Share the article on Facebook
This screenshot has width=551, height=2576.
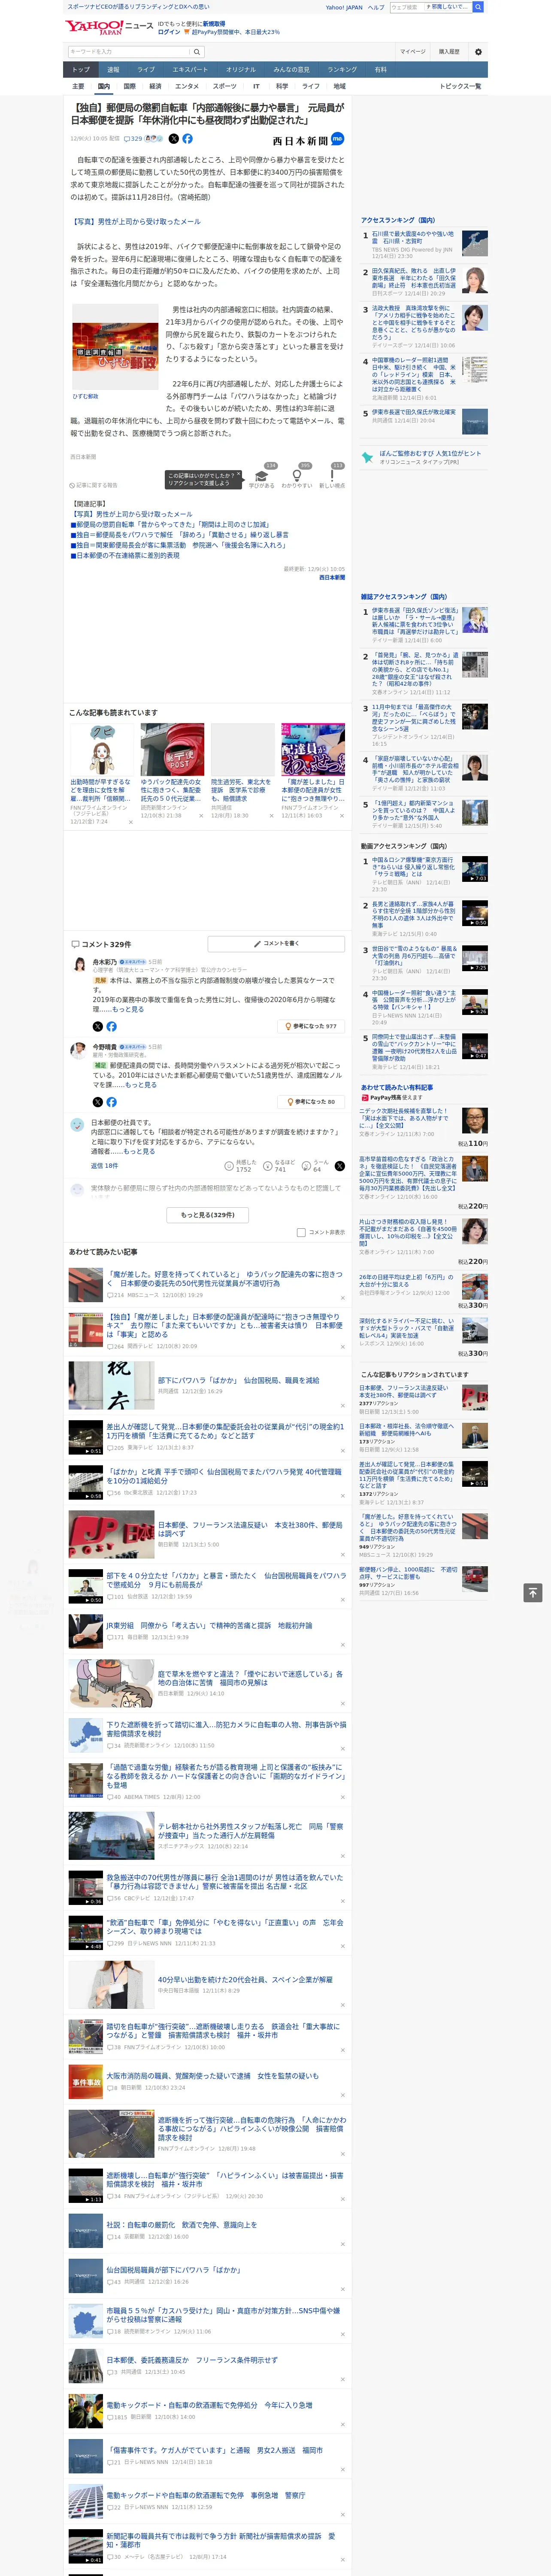pos(187,139)
